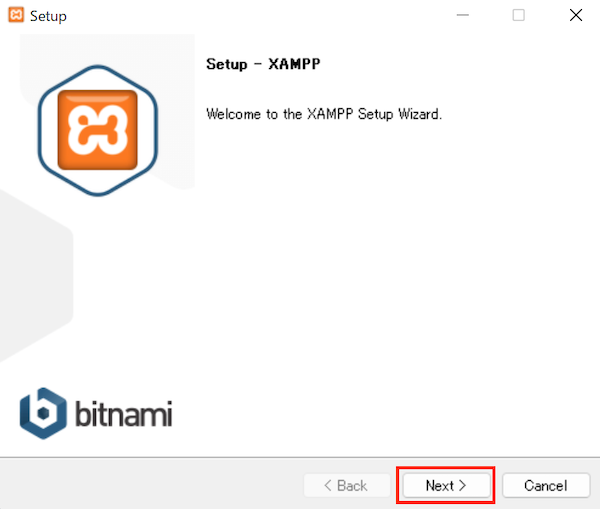Cancel the XAMPP installation

click(546, 485)
